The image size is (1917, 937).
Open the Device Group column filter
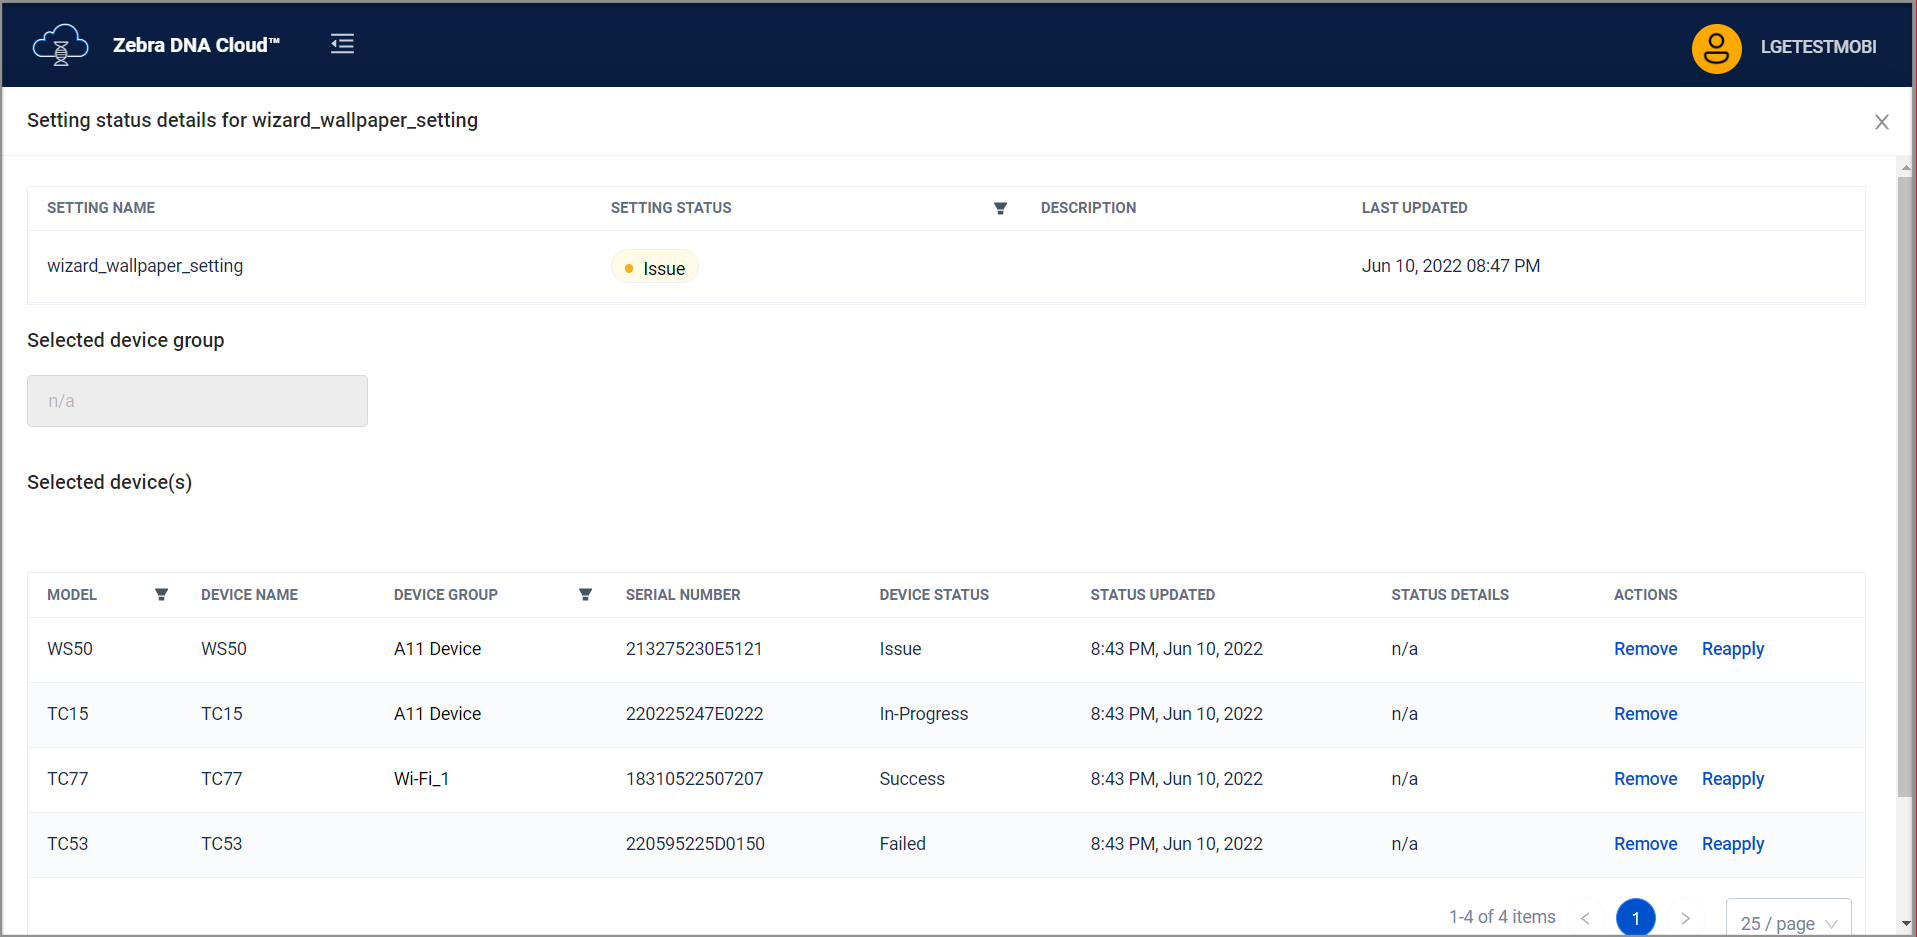click(x=585, y=595)
